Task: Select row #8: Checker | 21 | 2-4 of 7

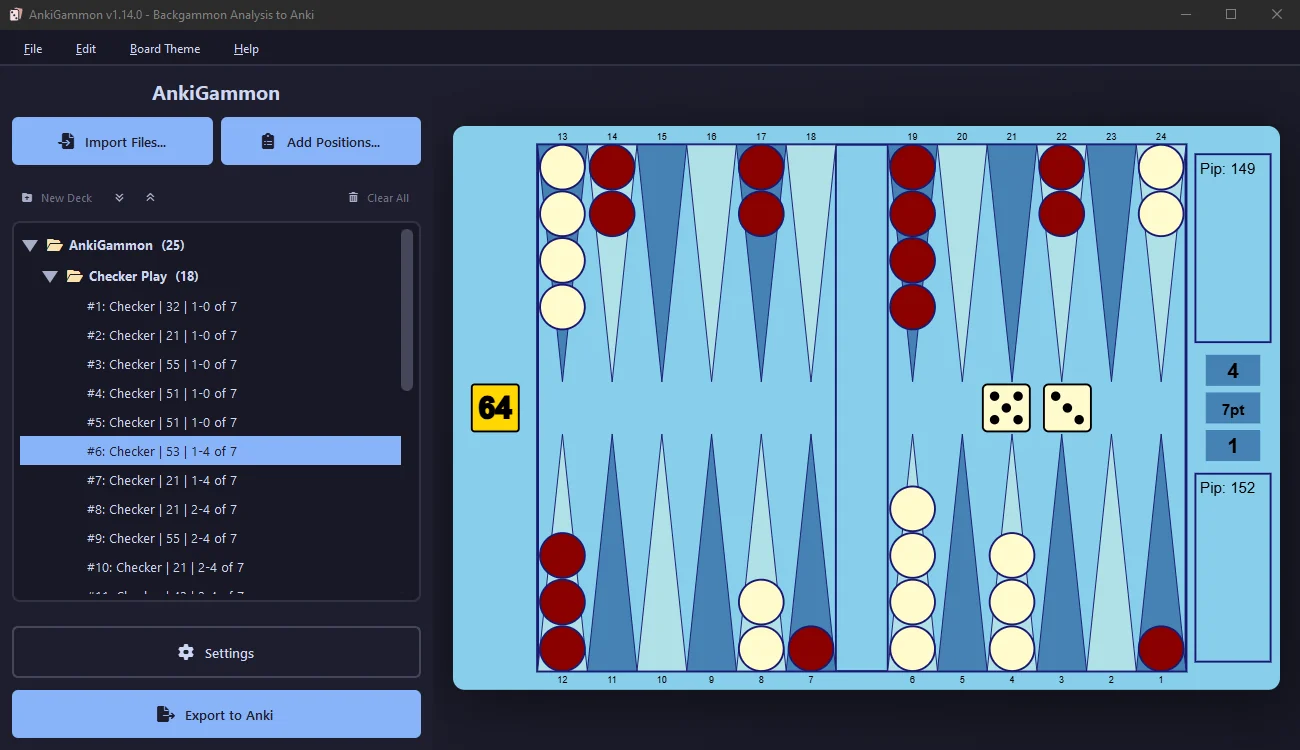Action: point(210,509)
